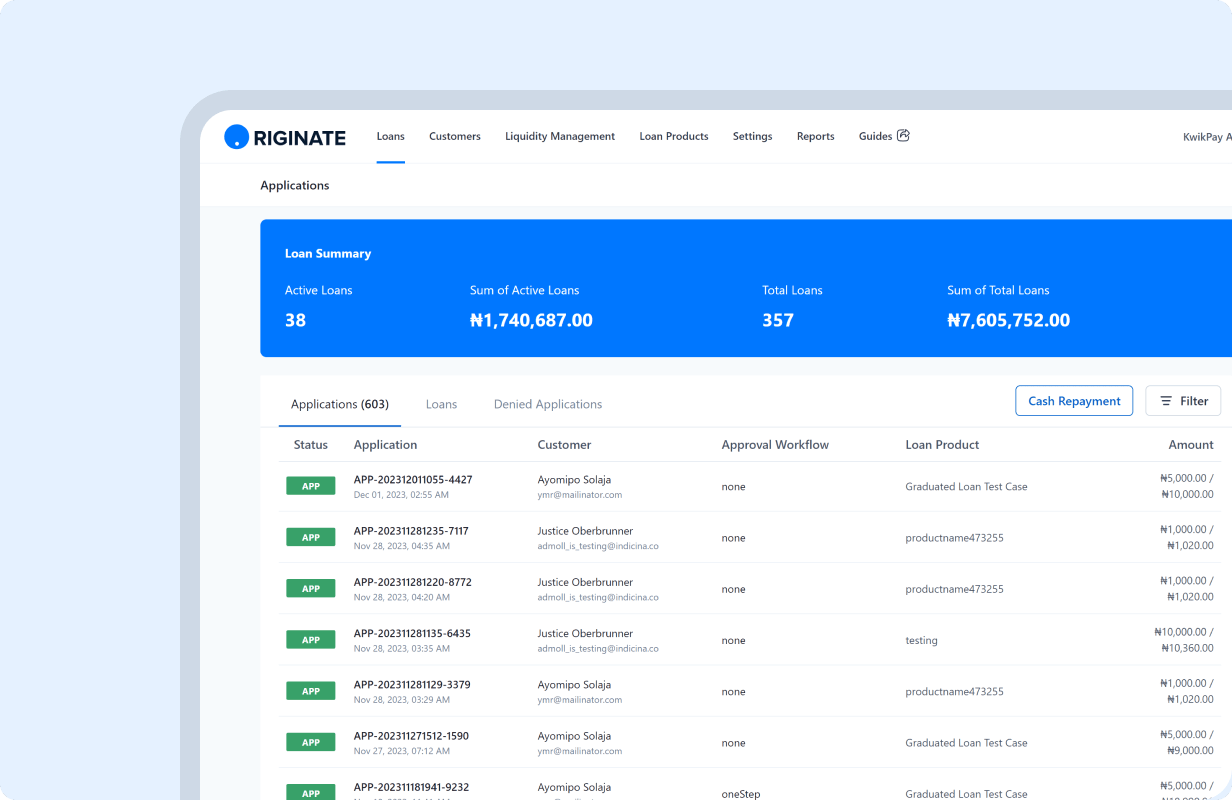Click the Total Loans value 357

[777, 320]
